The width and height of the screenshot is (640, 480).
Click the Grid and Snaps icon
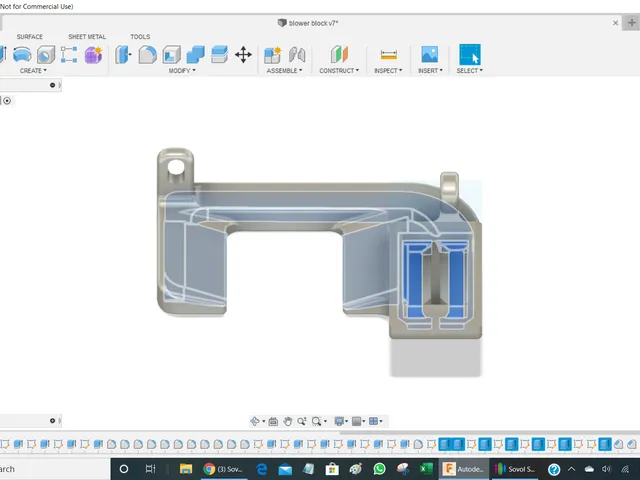[356, 421]
